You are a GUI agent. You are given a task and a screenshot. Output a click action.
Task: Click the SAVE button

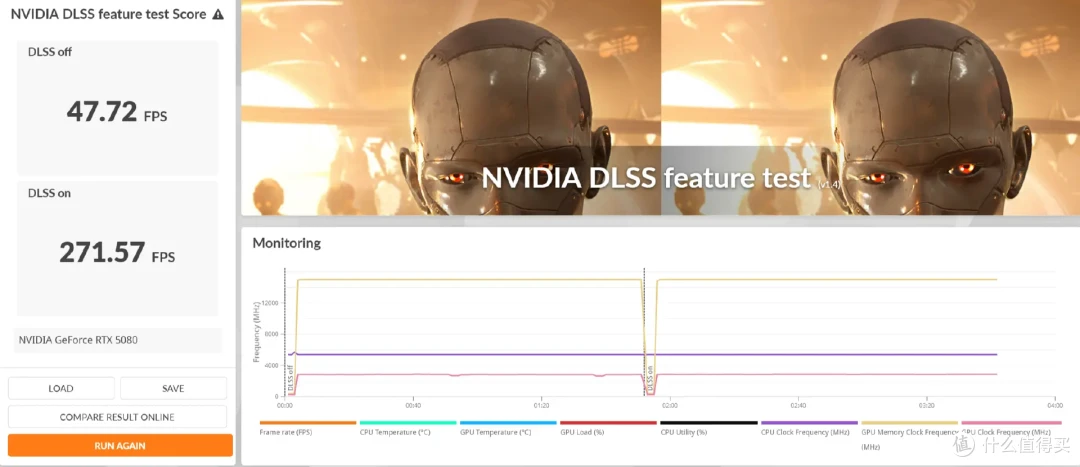tap(173, 388)
